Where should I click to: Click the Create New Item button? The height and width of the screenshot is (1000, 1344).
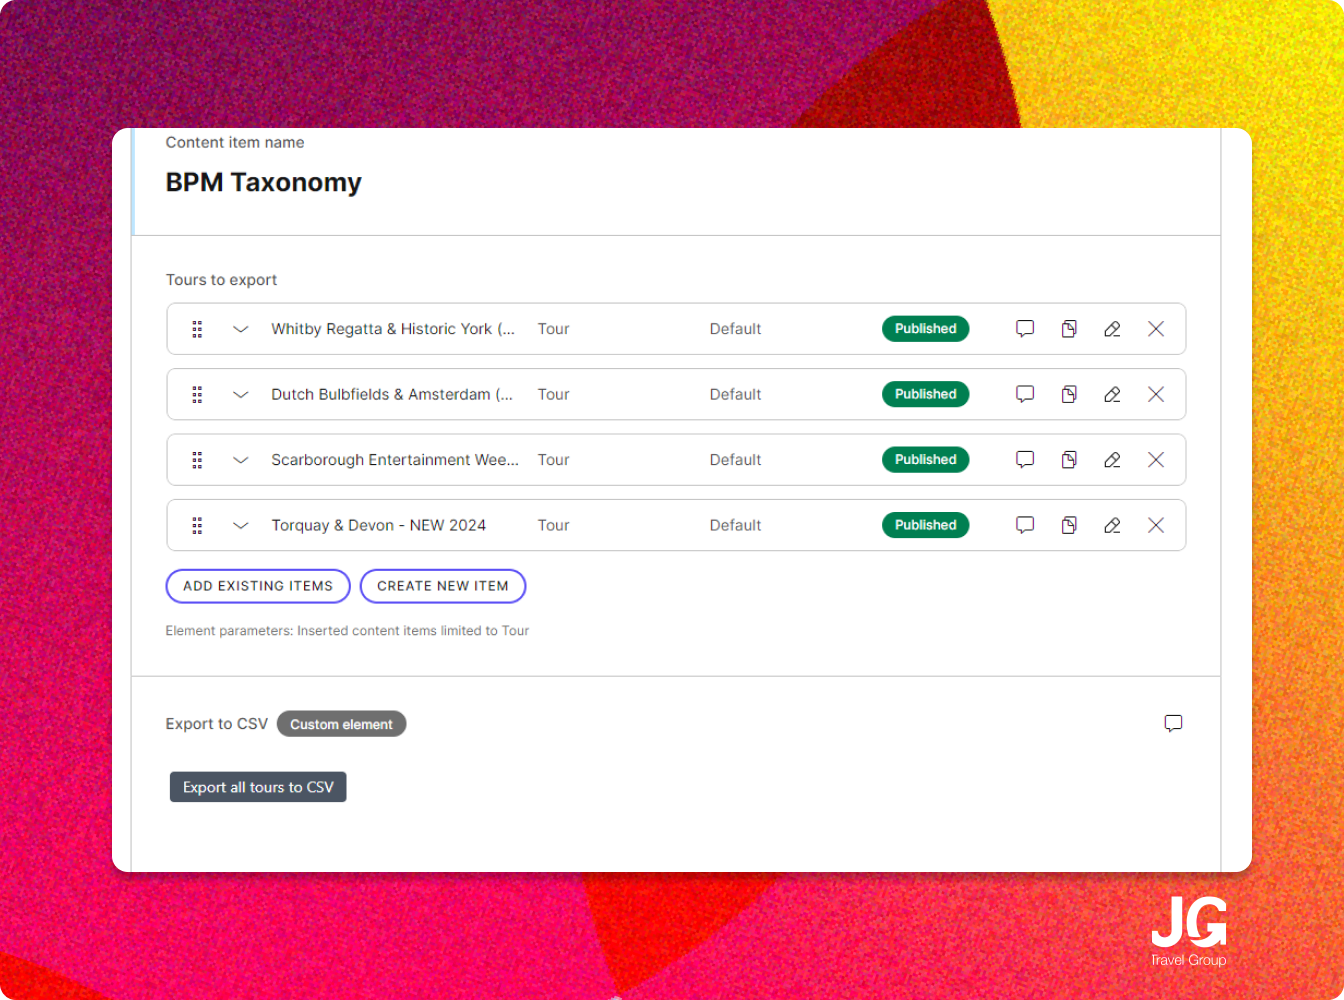point(443,586)
